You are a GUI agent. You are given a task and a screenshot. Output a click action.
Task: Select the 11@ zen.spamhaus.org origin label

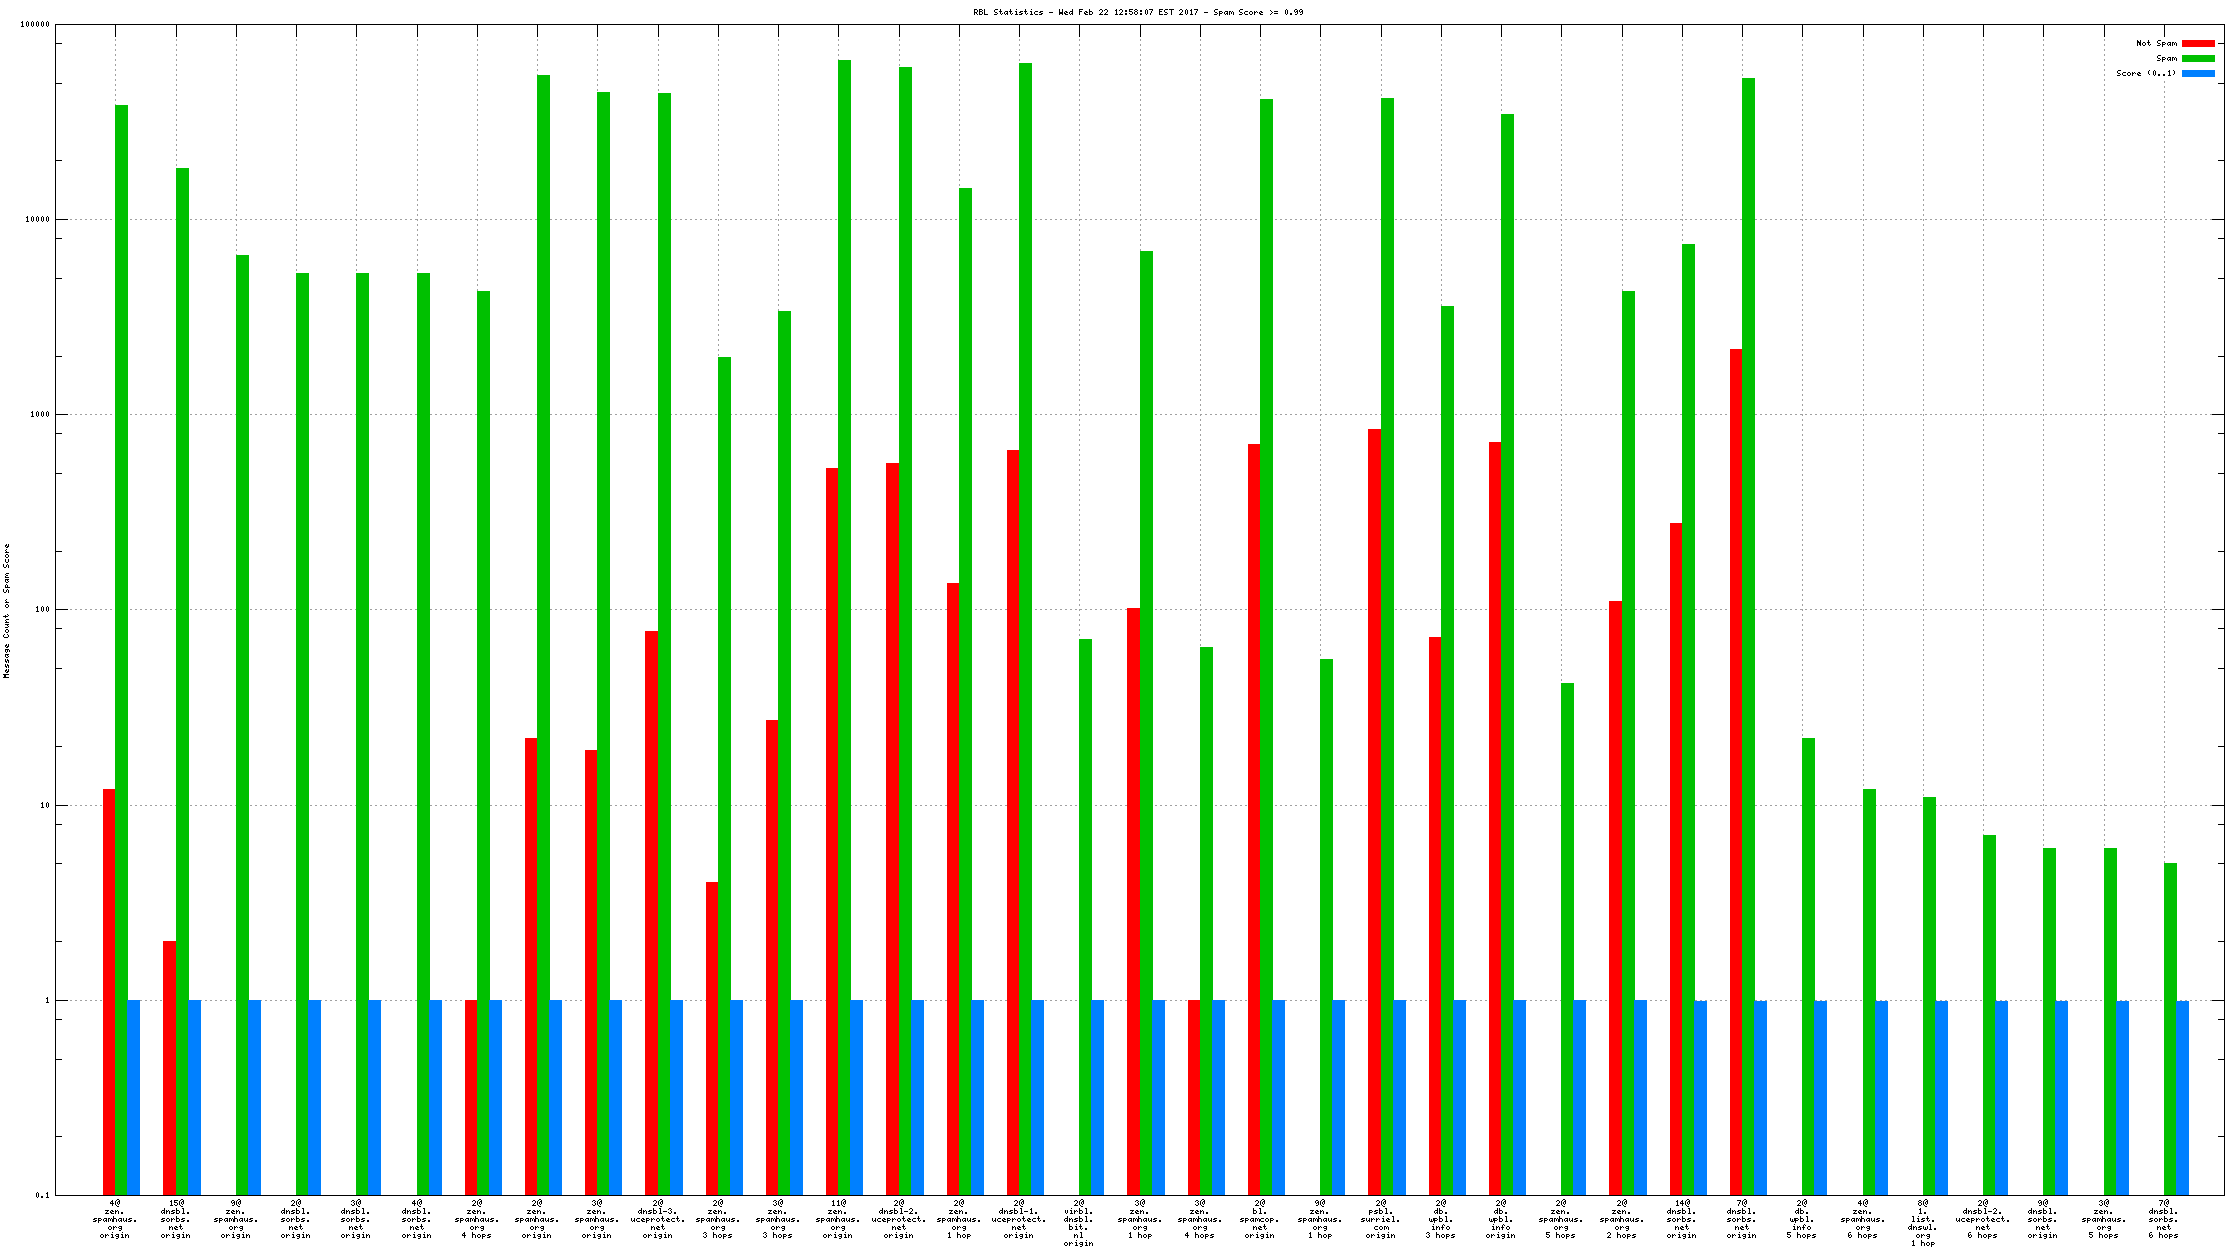(838, 1219)
